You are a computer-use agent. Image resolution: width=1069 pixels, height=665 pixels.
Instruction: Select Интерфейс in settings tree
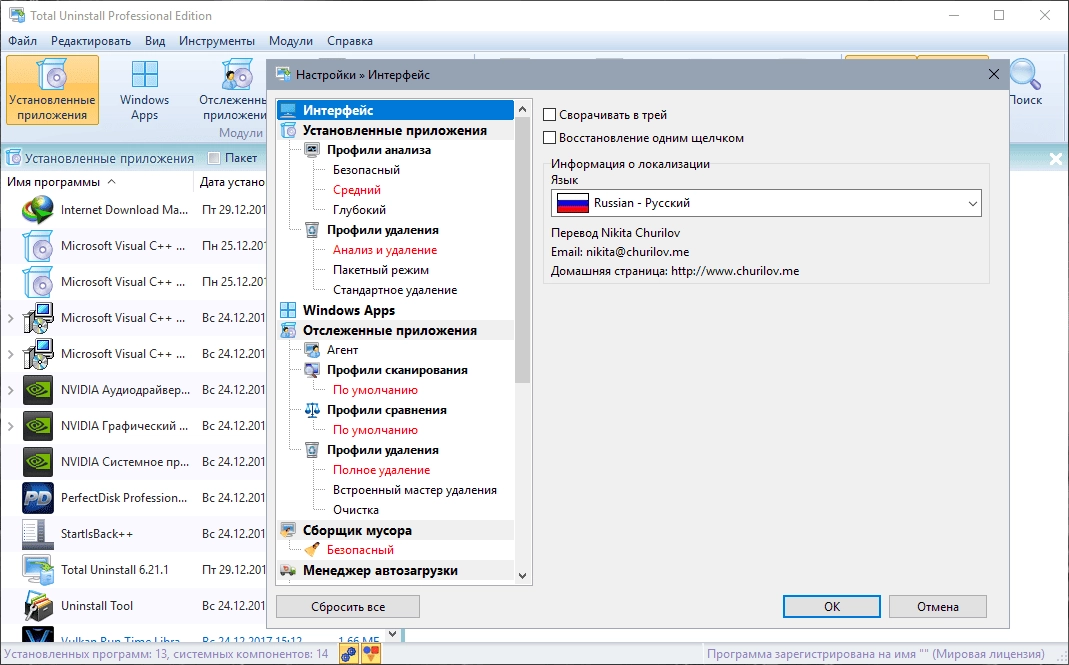395,110
